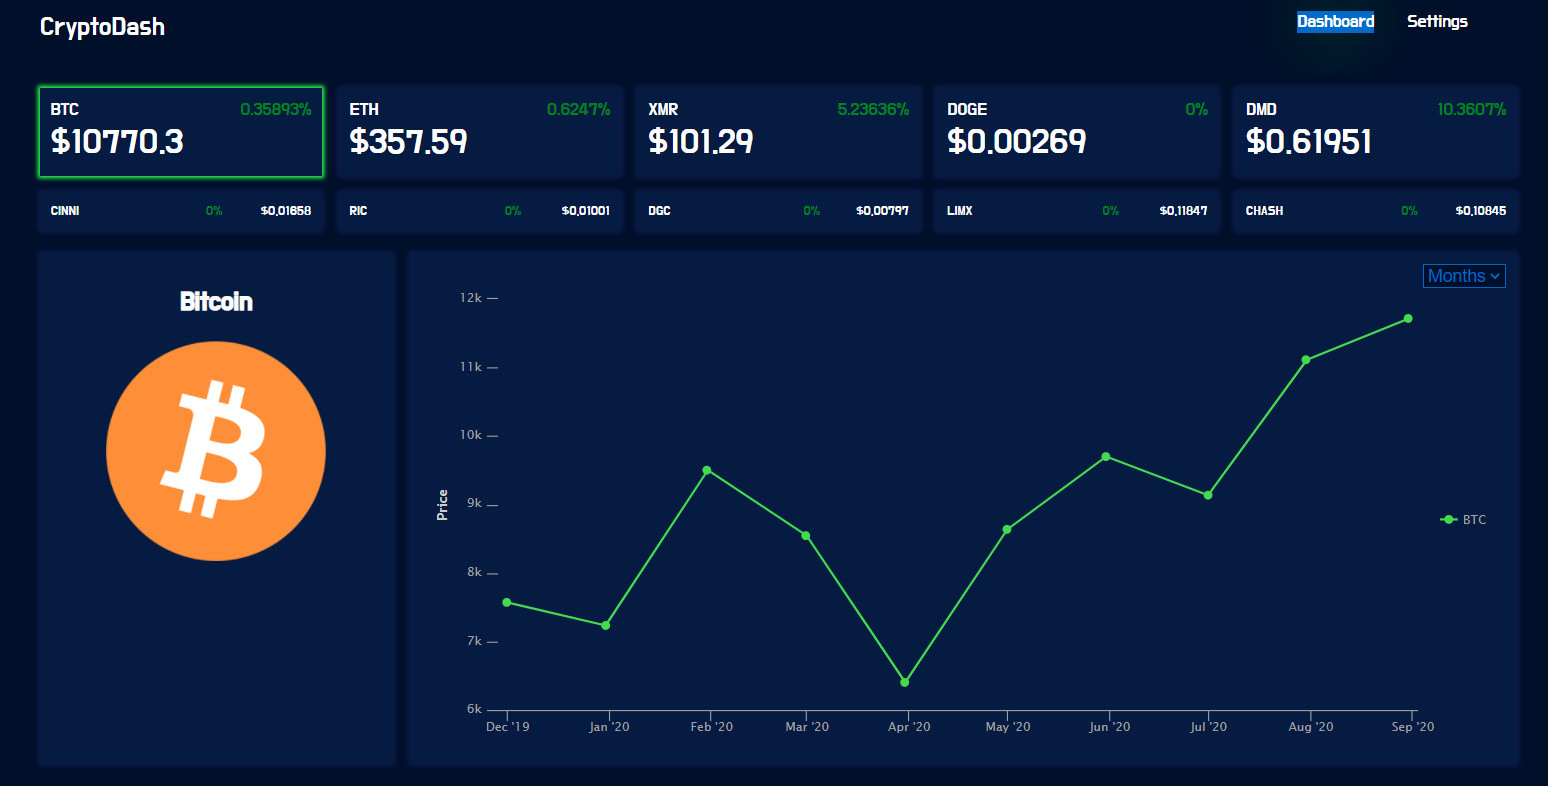Click the "11k" y-axis label
The height and width of the screenshot is (786, 1548).
tap(471, 367)
